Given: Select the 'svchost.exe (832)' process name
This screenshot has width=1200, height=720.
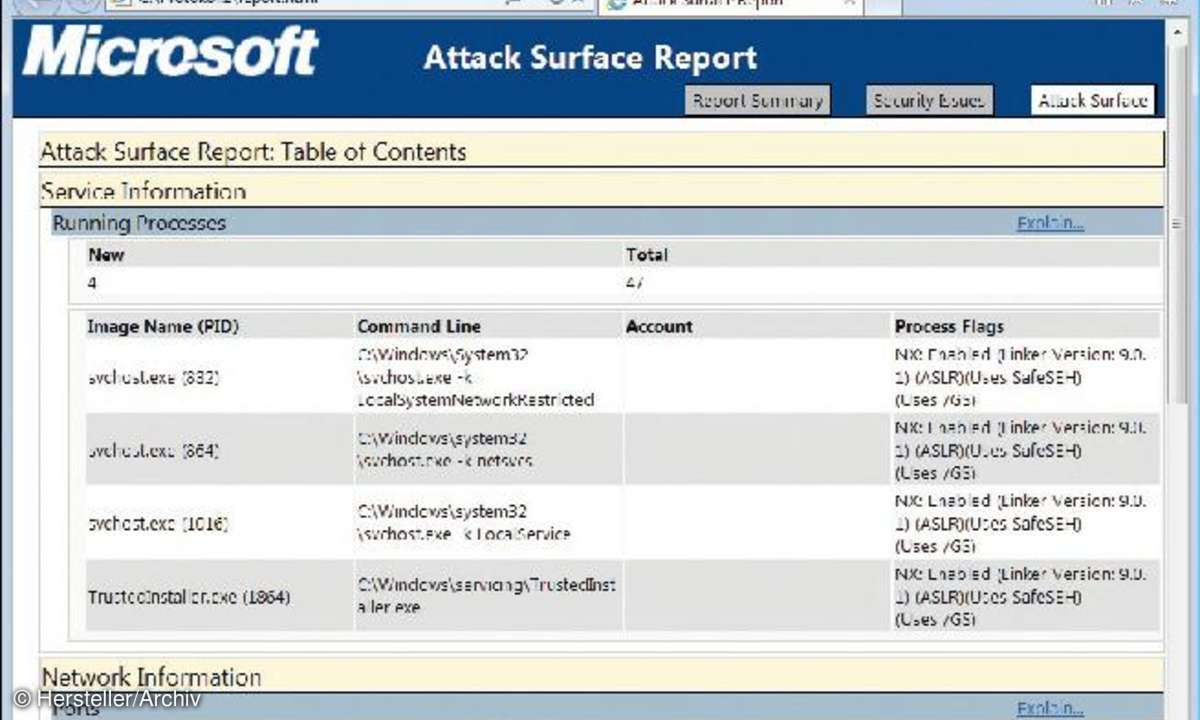Looking at the screenshot, I should (x=153, y=377).
